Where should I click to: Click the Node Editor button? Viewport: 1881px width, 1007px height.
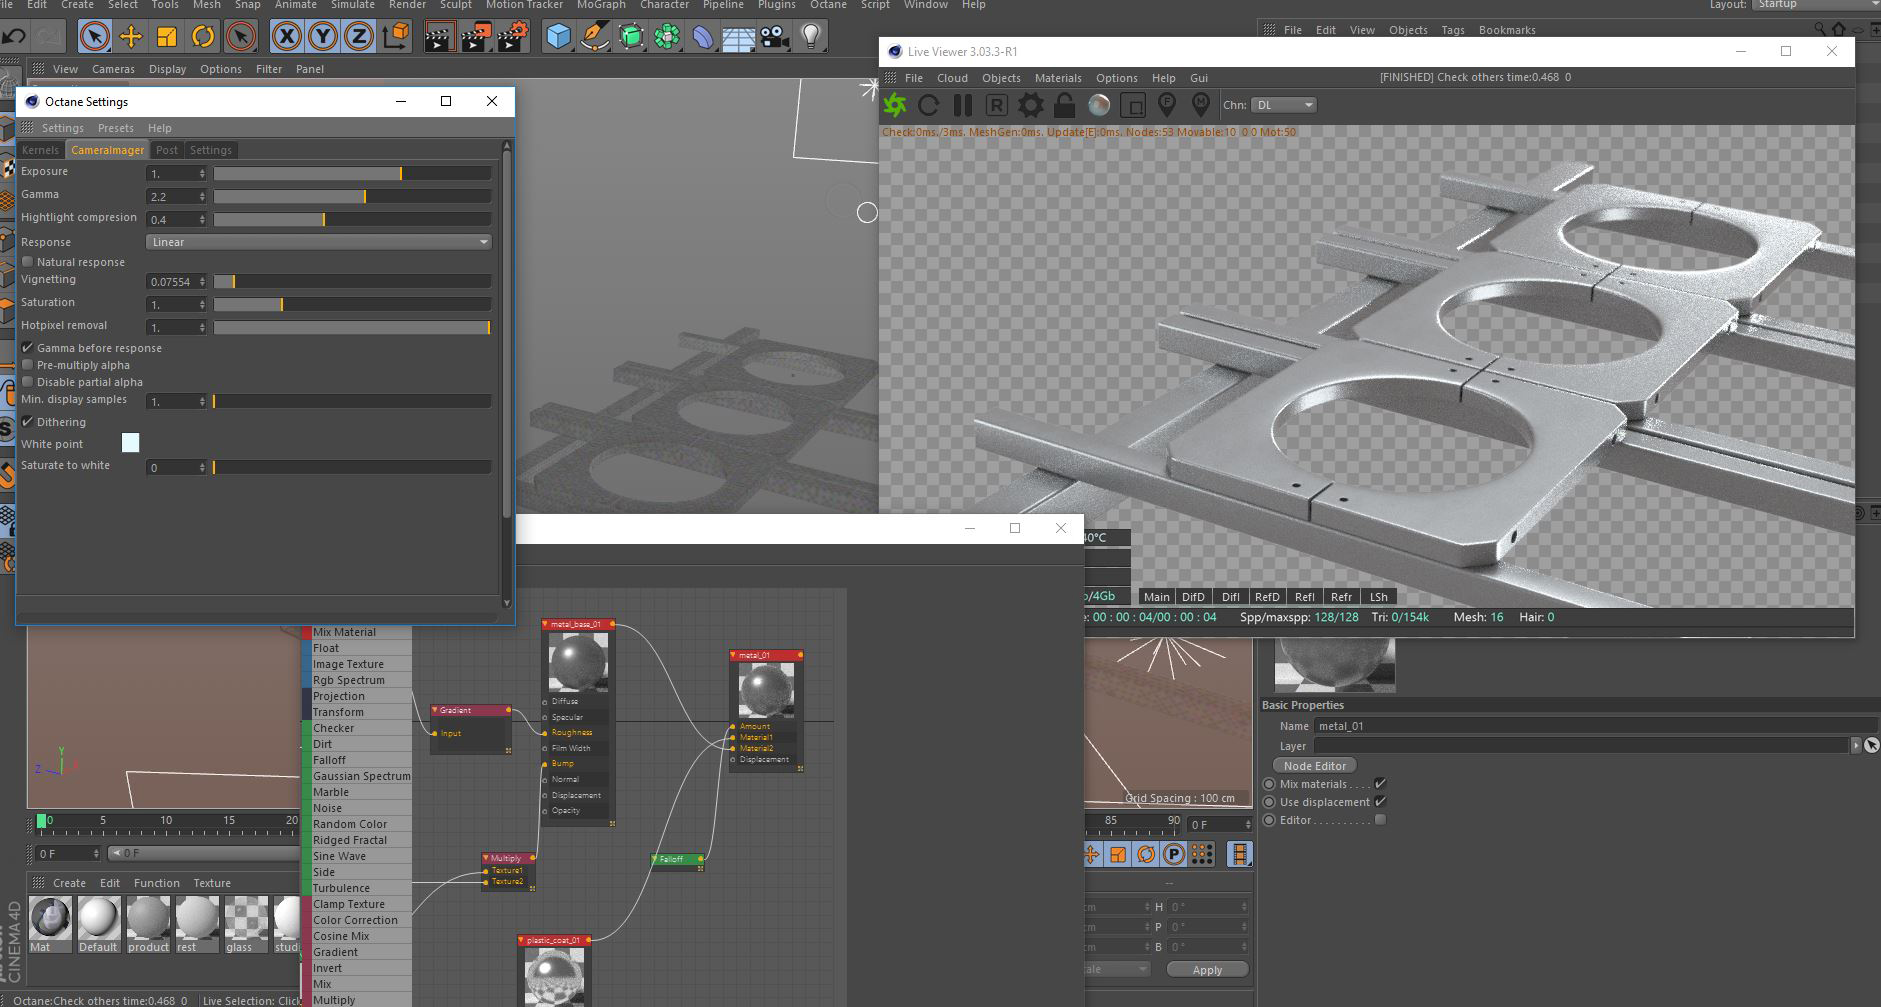[x=1314, y=766]
